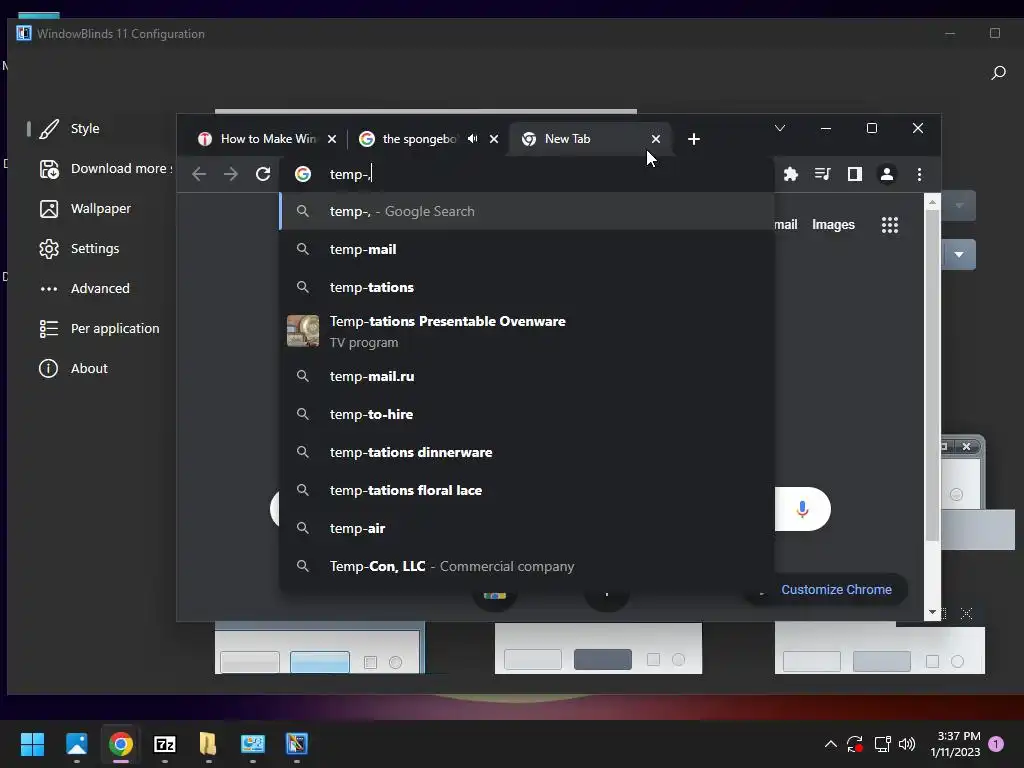This screenshot has width=1024, height=768.
Task: Select Temp-tations Presentable Ovenware TV program suggestion
Action: 527,331
